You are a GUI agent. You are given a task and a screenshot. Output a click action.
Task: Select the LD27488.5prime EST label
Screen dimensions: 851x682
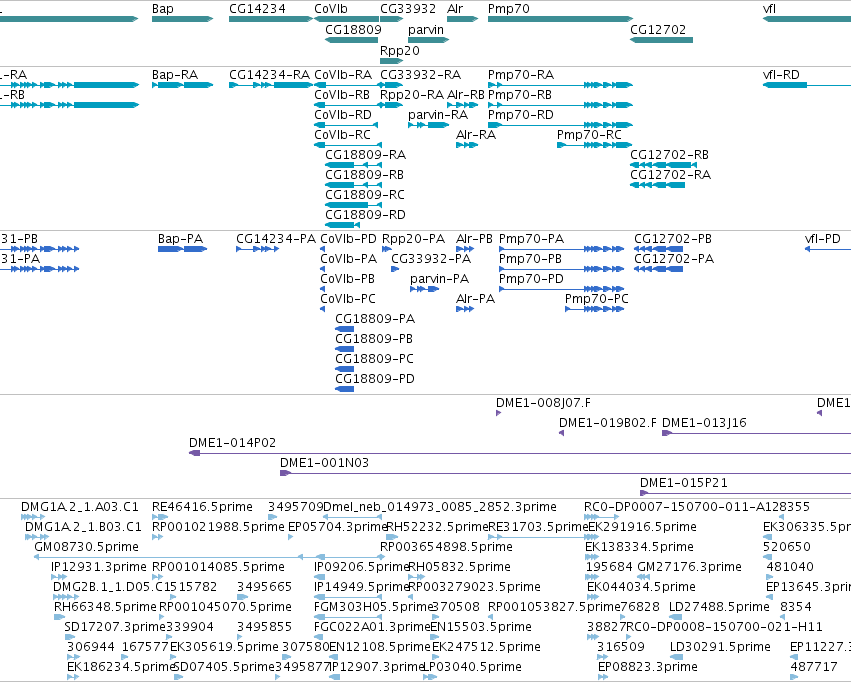pos(719,607)
